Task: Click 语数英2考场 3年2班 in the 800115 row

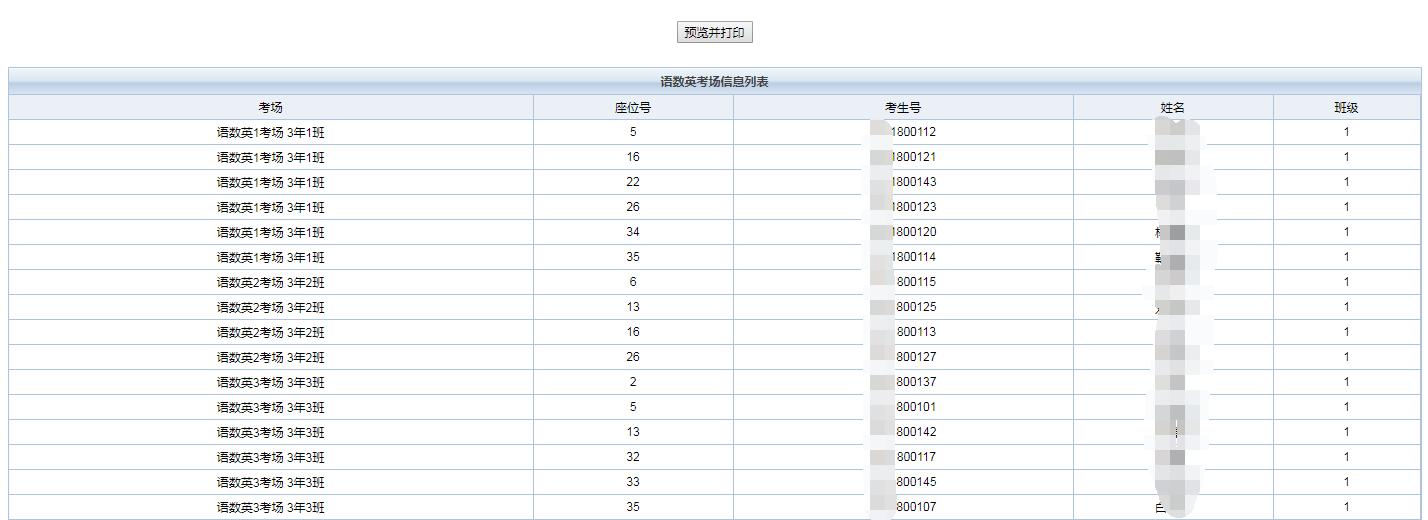Action: (271, 282)
